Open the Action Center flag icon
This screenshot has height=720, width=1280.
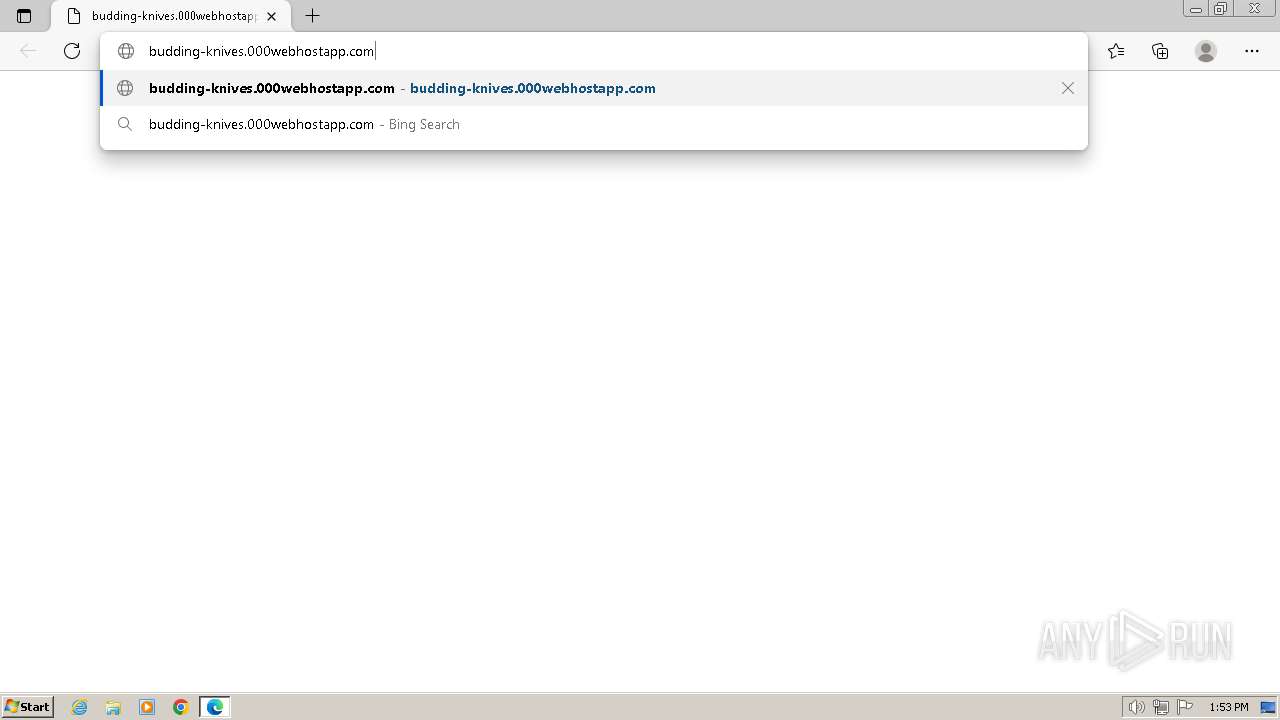[1185, 707]
